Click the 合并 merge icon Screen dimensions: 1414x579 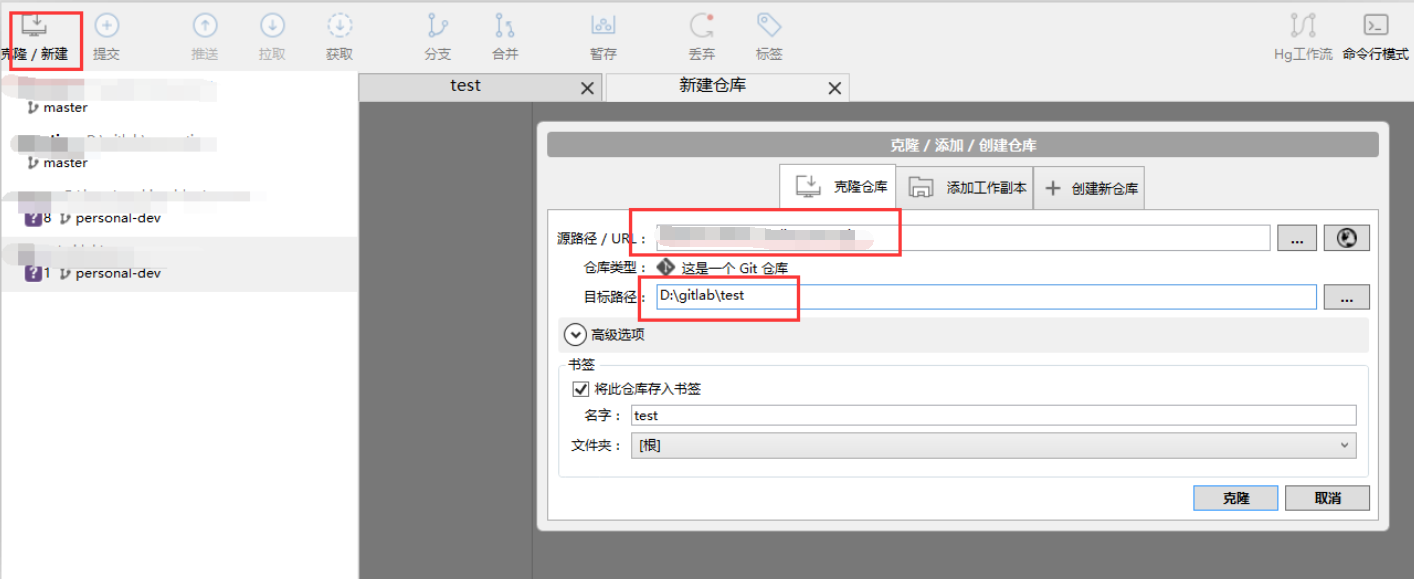tap(505, 27)
